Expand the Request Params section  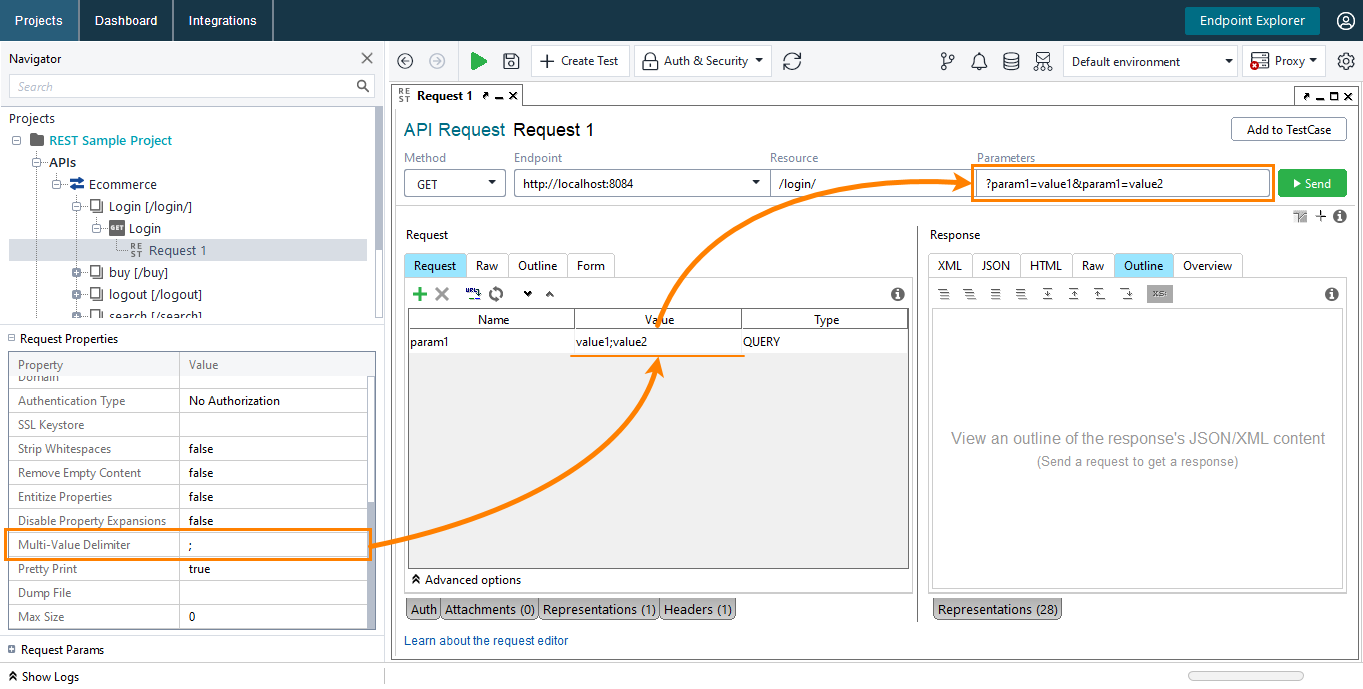12,650
